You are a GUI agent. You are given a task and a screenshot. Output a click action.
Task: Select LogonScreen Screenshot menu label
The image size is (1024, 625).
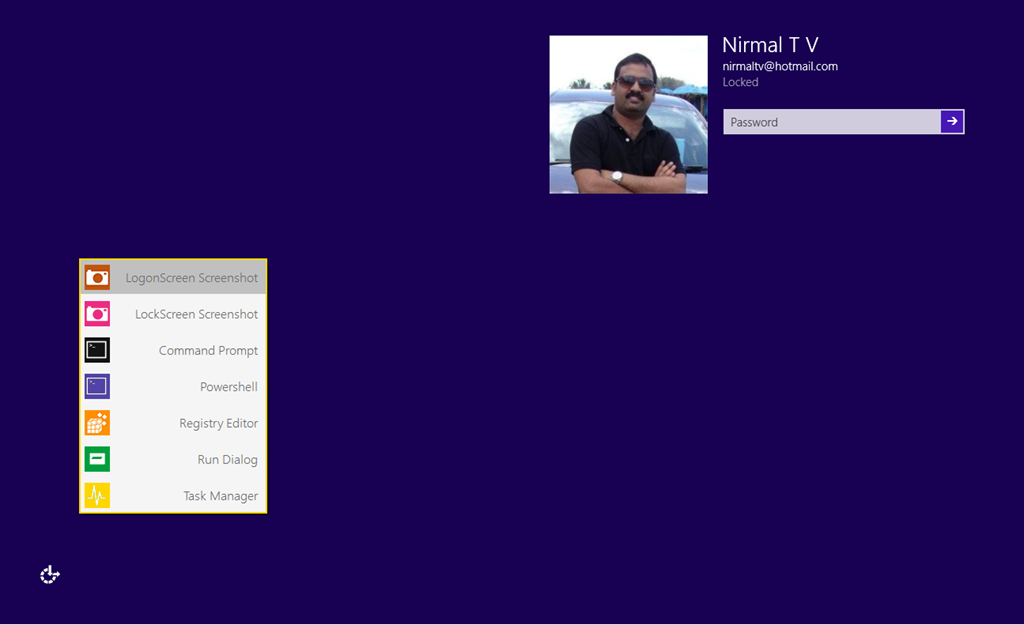(x=191, y=278)
